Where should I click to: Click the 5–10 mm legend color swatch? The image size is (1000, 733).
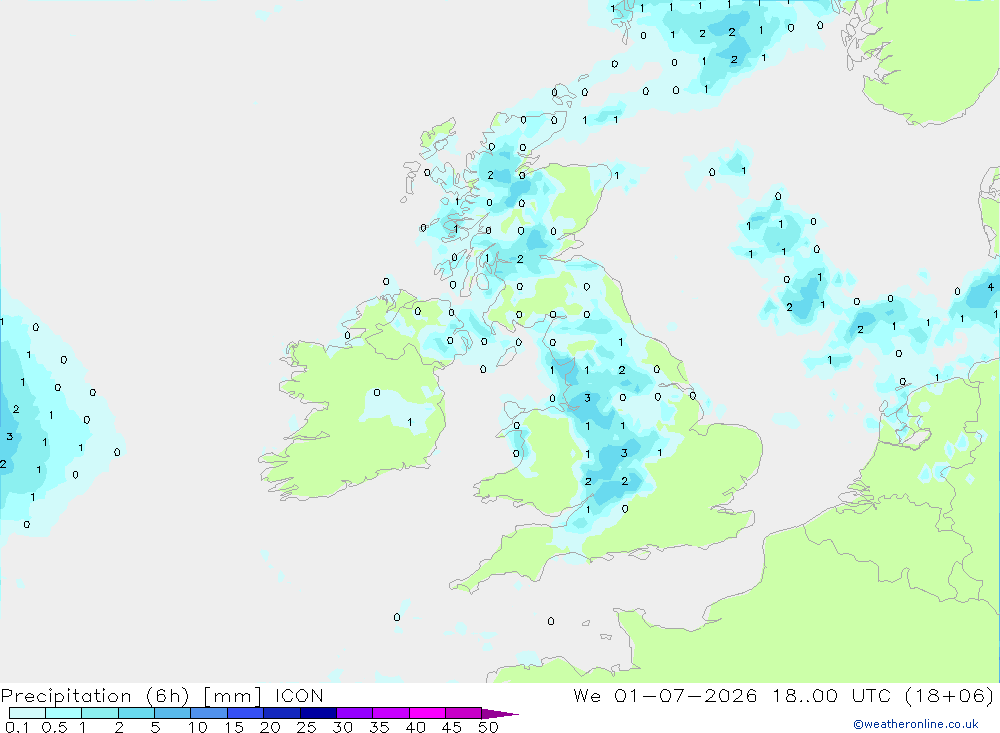[173, 713]
